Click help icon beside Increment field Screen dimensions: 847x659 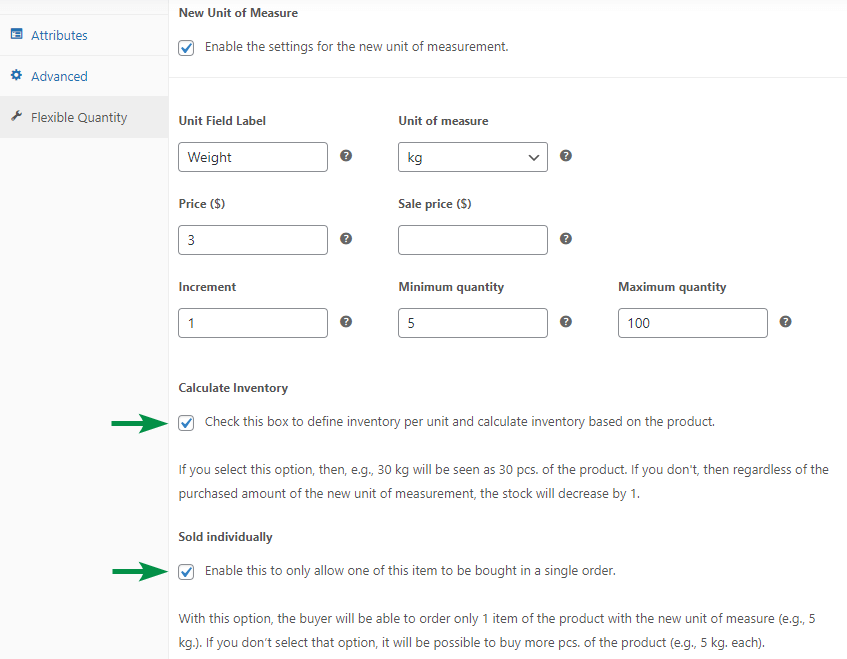point(346,322)
